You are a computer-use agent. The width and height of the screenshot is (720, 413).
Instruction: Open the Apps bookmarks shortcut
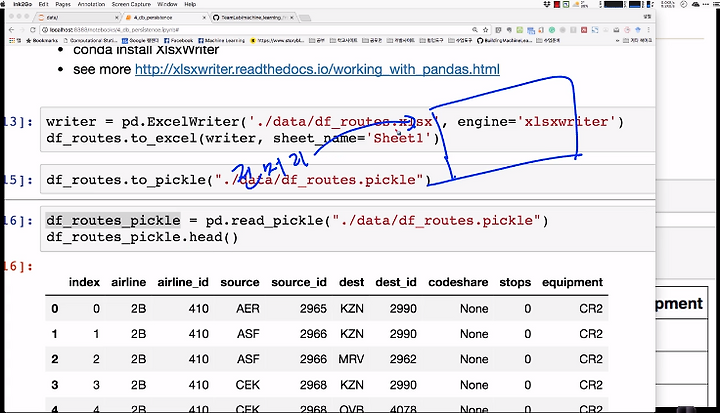15,40
